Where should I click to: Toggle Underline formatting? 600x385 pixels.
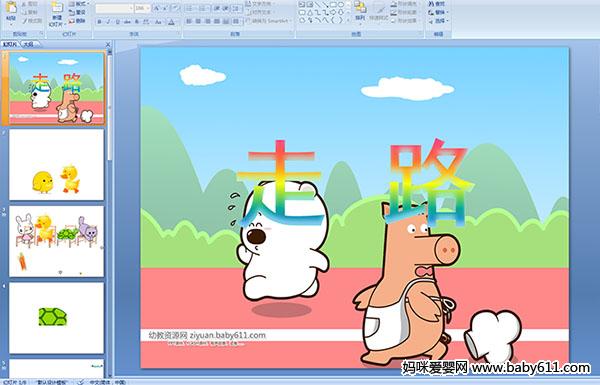(x=117, y=22)
